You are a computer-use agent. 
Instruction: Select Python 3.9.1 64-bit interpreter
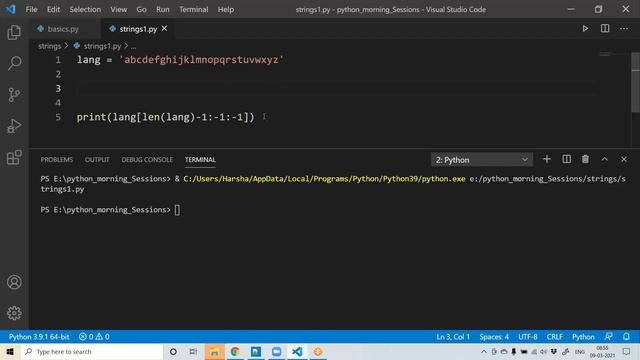39,337
